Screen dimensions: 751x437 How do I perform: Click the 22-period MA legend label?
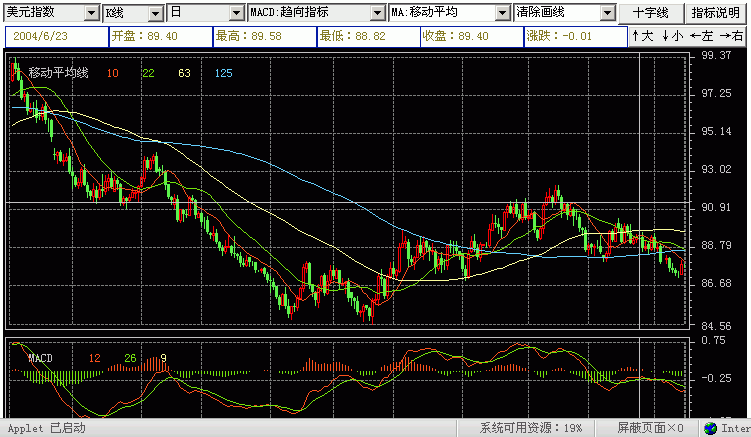[148, 73]
